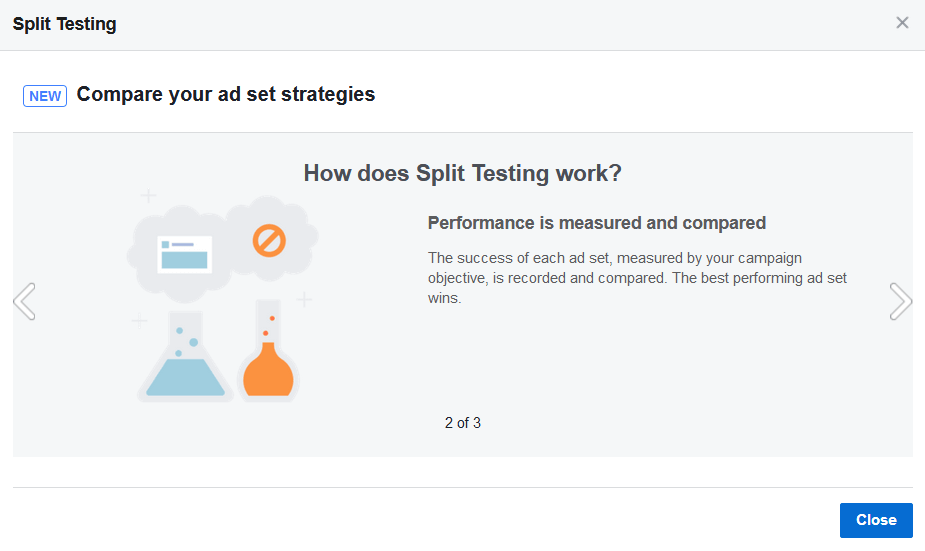
Task: Click the "Compare your ad set strategies" title
Action: [x=226, y=94]
